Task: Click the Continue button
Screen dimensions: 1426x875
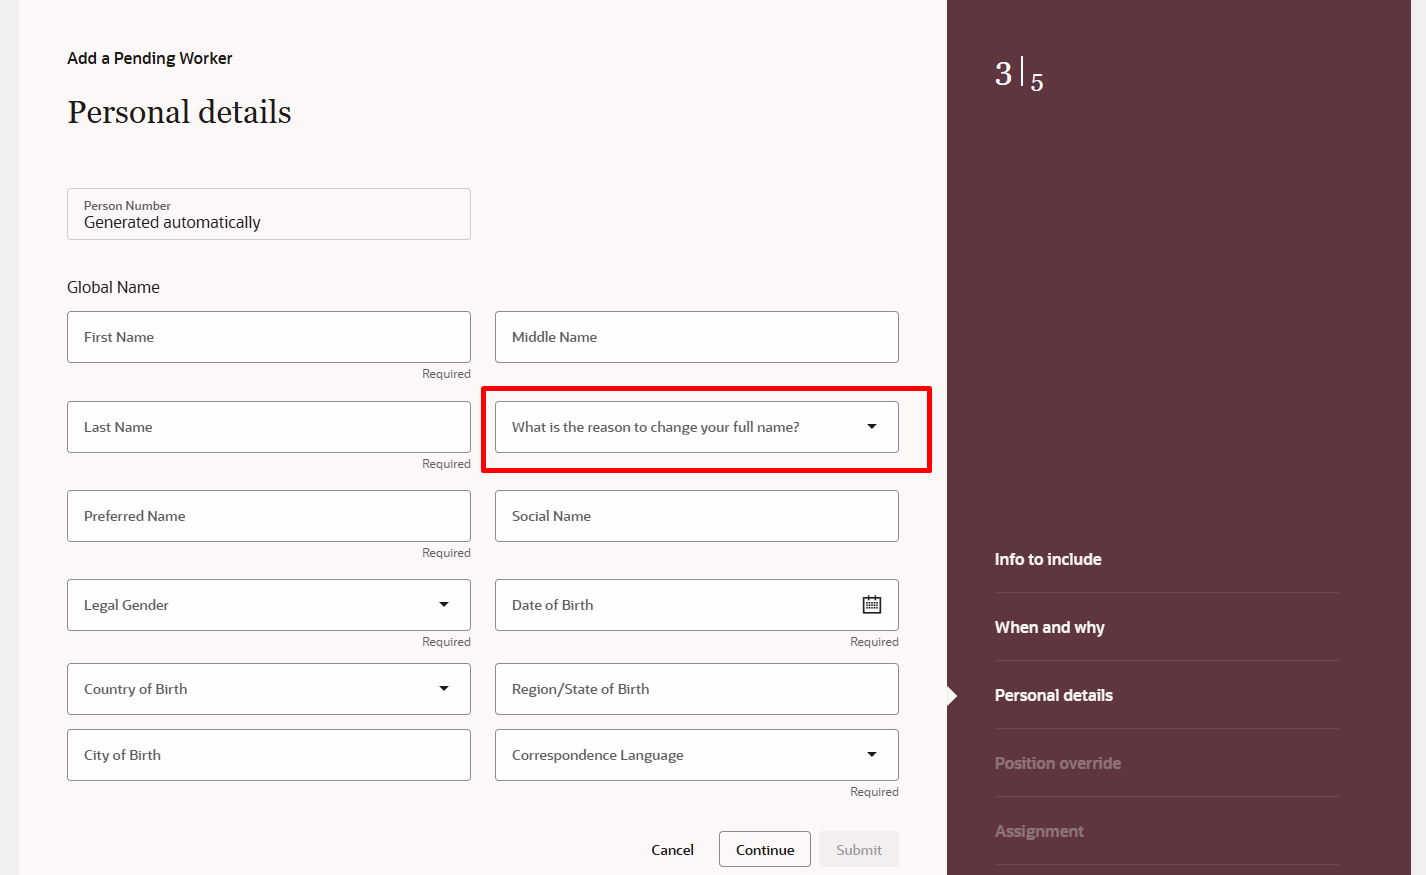Action: (765, 850)
